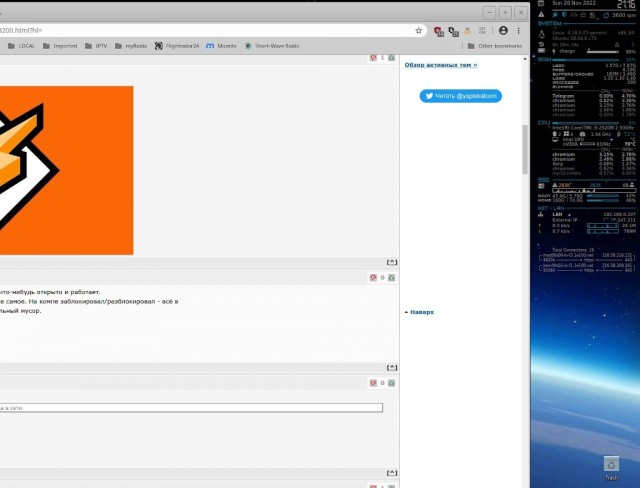Open the Mozello bookmark
The width and height of the screenshot is (640, 488).
pyautogui.click(x=221, y=46)
